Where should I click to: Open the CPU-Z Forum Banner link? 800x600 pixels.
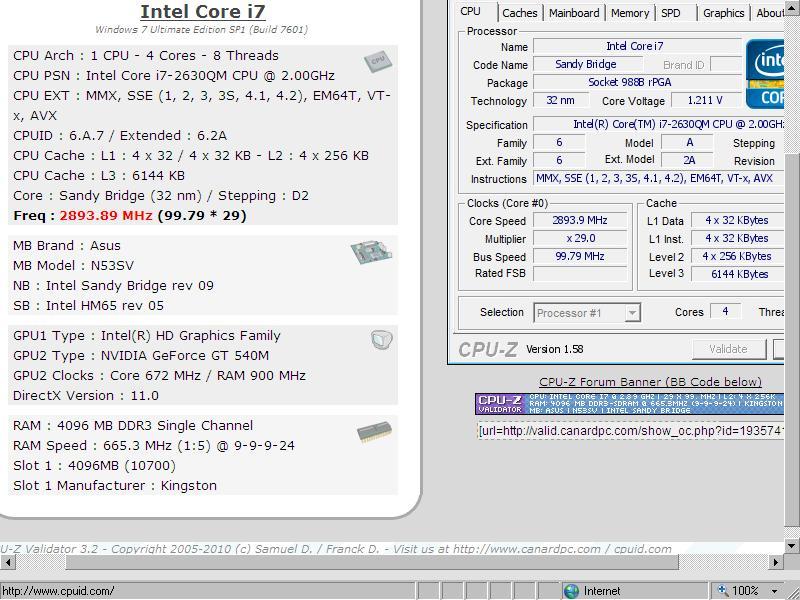[651, 382]
